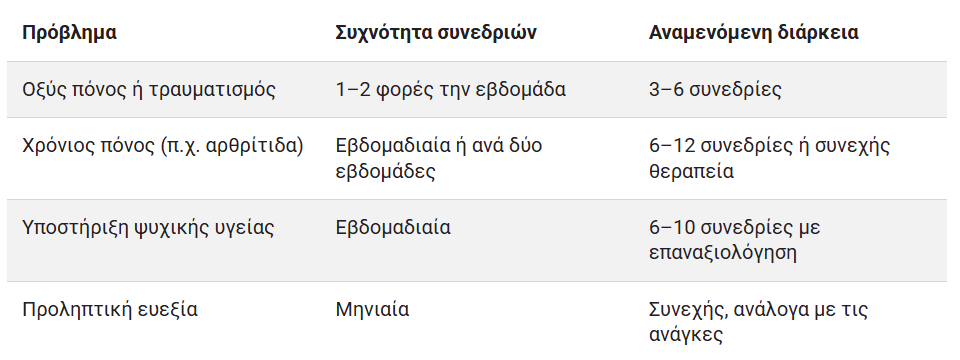Select the '1–2 φορές την εβδομάδα' cell
Viewport: 960px width, 360px height.
click(451, 90)
